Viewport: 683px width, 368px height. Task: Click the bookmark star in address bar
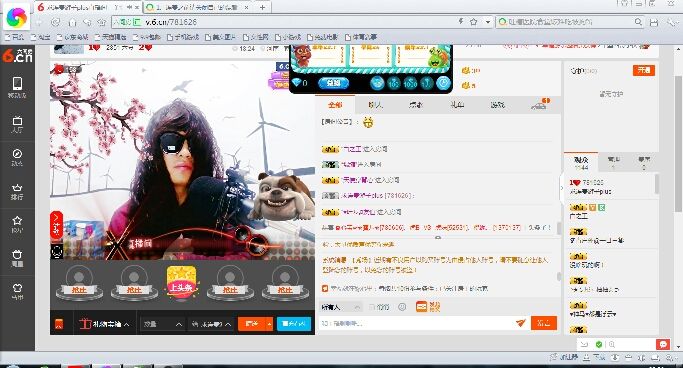click(473, 21)
